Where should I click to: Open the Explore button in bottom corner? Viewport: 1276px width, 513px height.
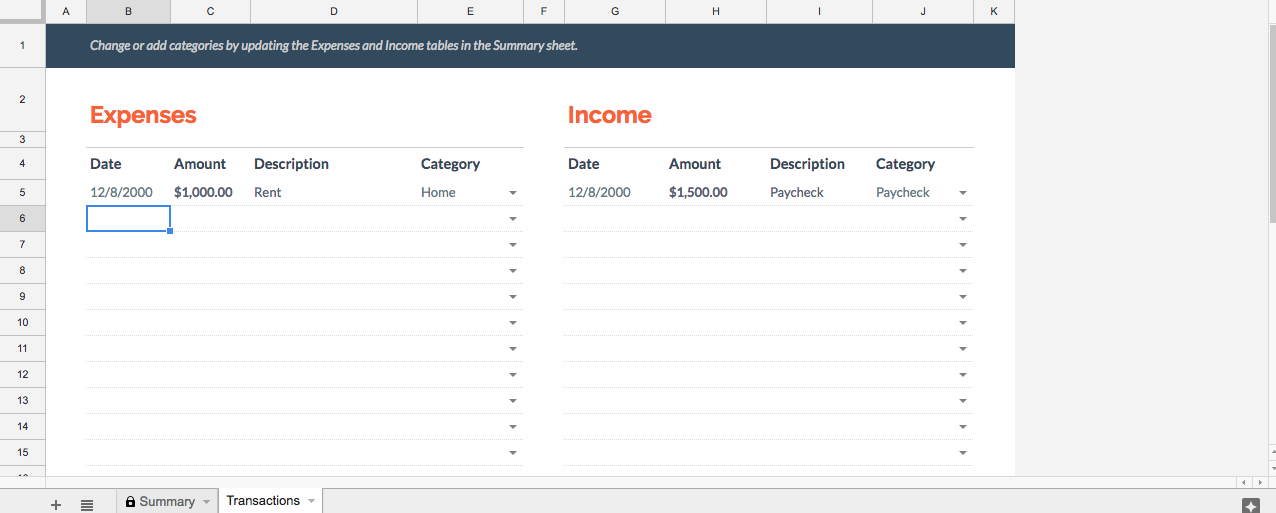tap(1250, 505)
